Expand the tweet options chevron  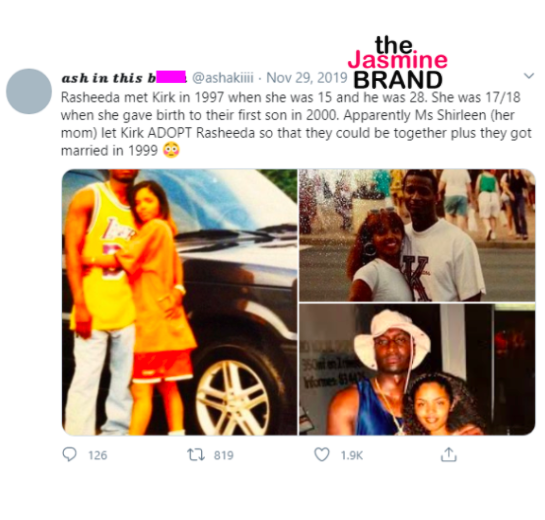[x=529, y=75]
